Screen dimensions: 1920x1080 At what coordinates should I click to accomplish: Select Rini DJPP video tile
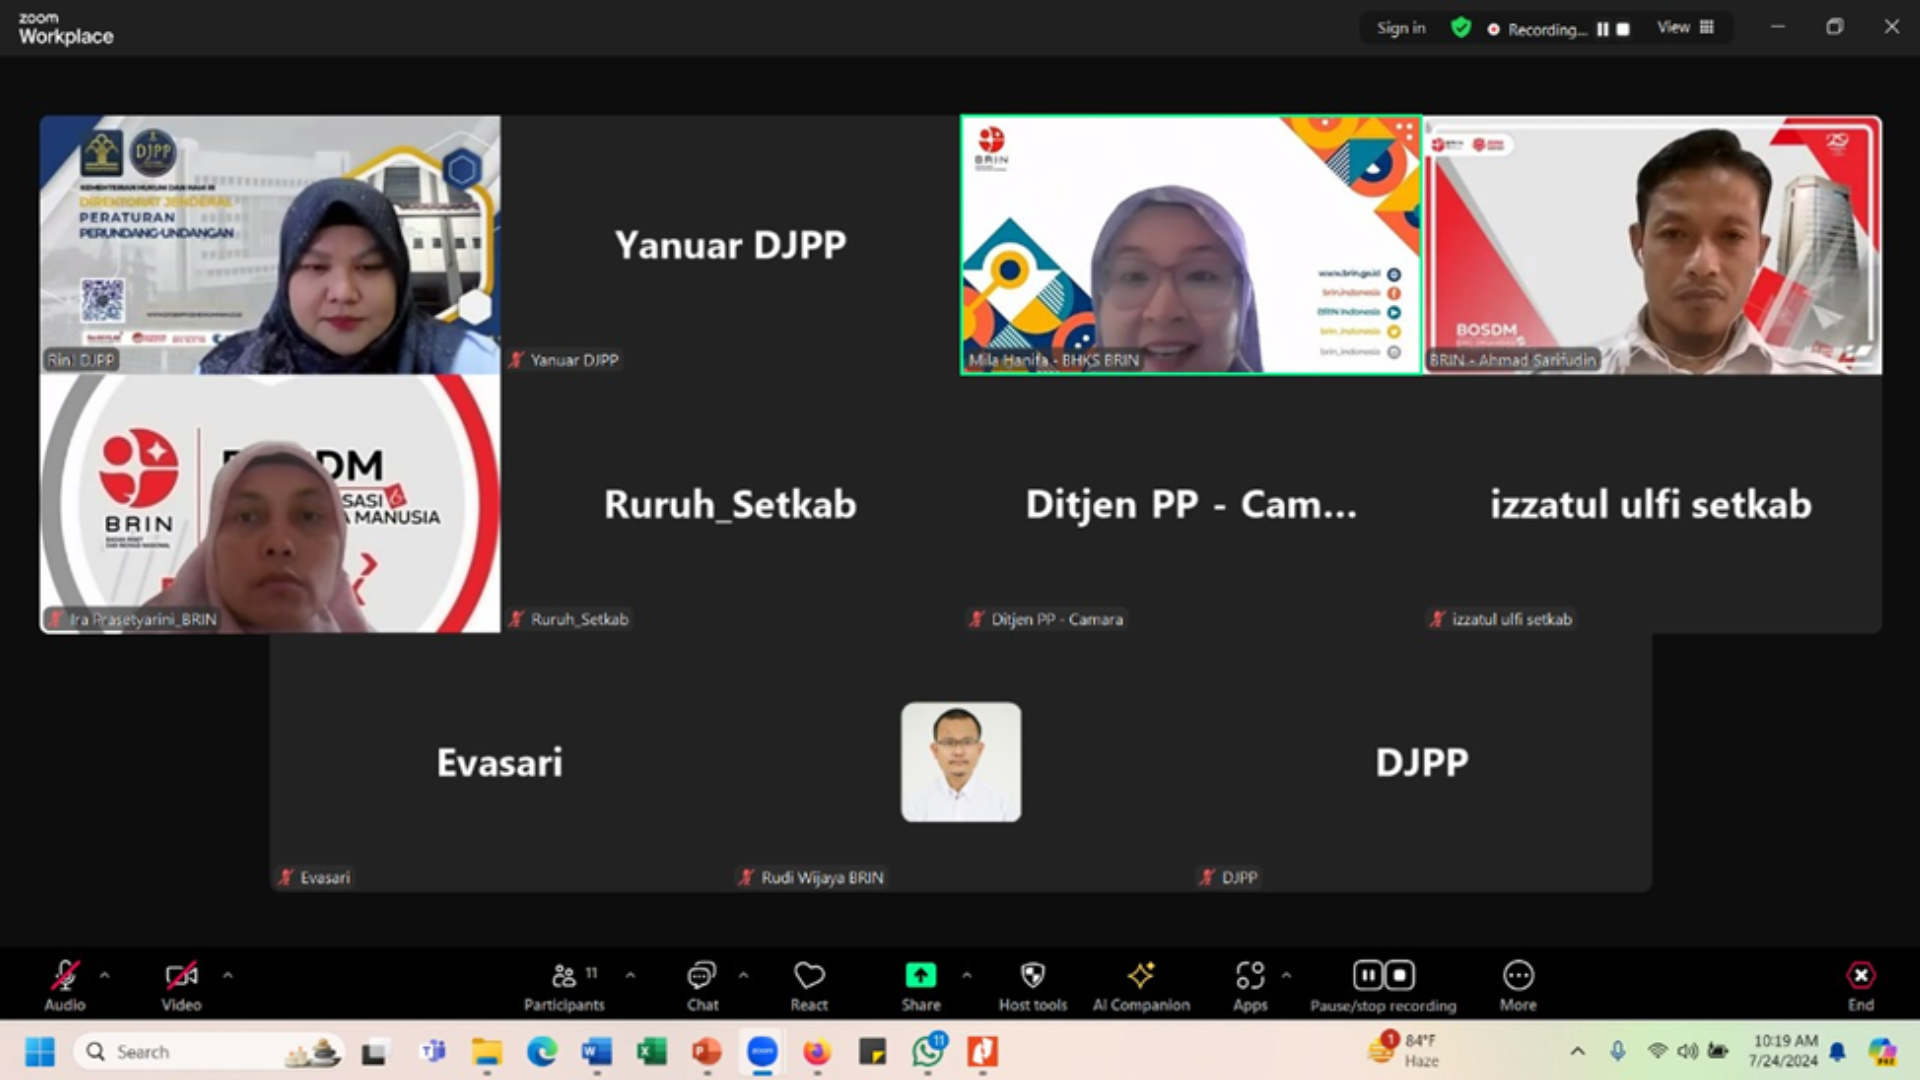[x=270, y=245]
